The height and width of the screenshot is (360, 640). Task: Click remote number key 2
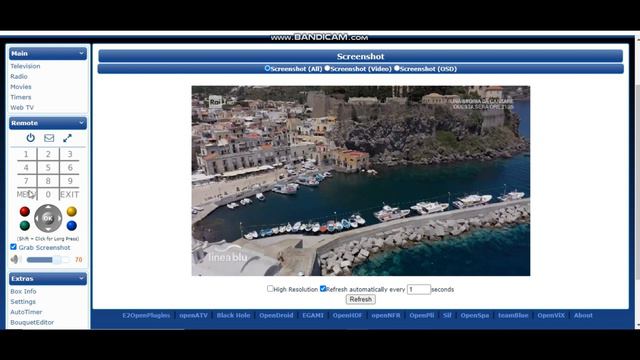pos(48,154)
